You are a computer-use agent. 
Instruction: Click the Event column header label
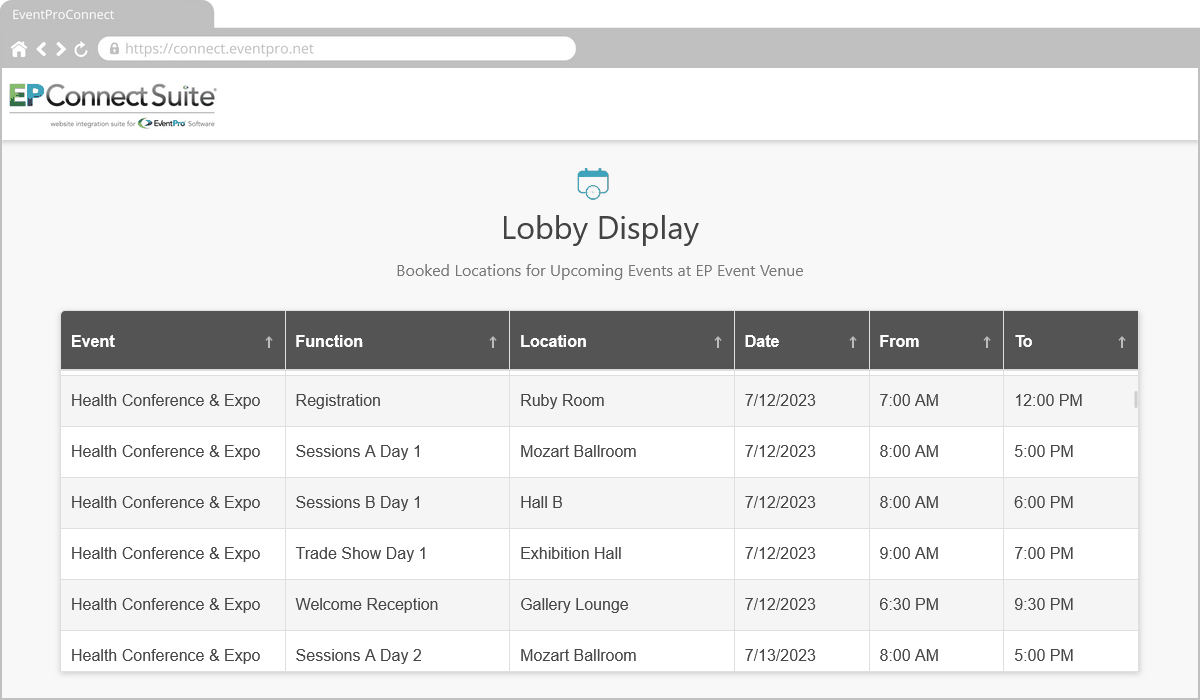click(x=93, y=341)
